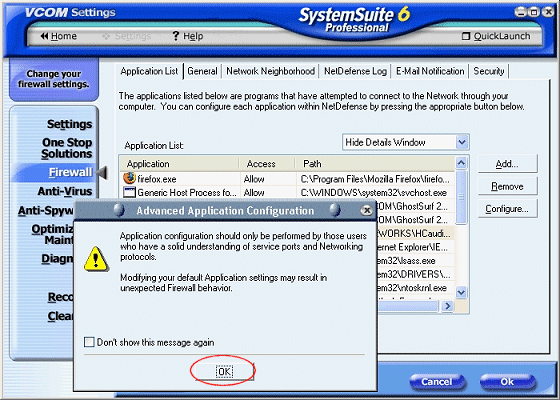Close the Advanced Application Configuration dialog

click(366, 210)
